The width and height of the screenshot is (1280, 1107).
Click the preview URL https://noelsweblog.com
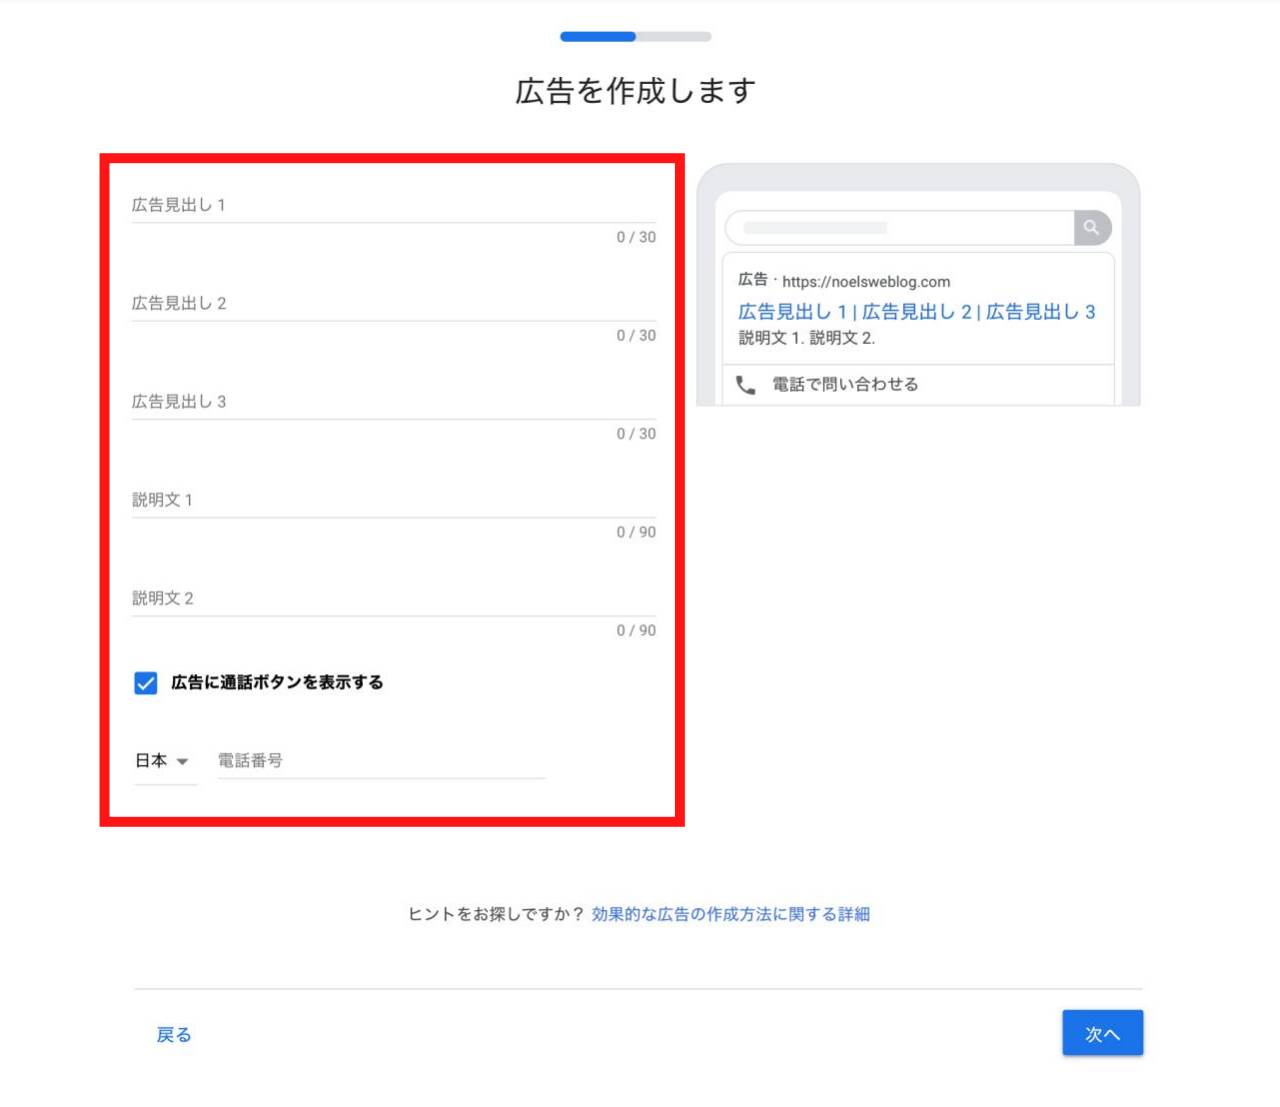(866, 282)
